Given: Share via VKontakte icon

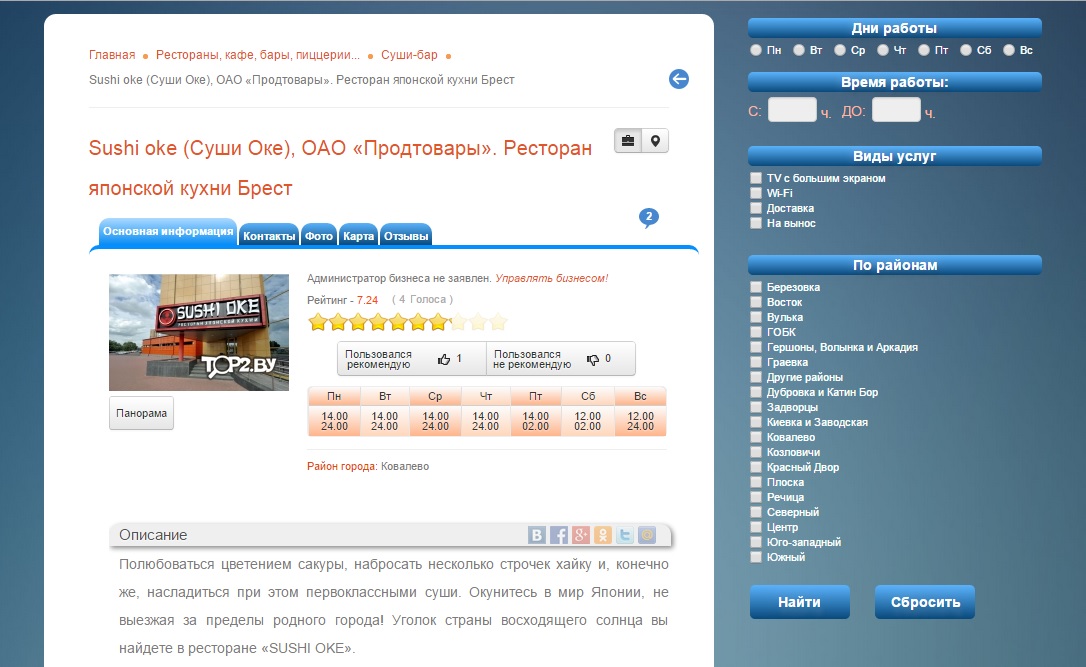Looking at the screenshot, I should pyautogui.click(x=537, y=535).
